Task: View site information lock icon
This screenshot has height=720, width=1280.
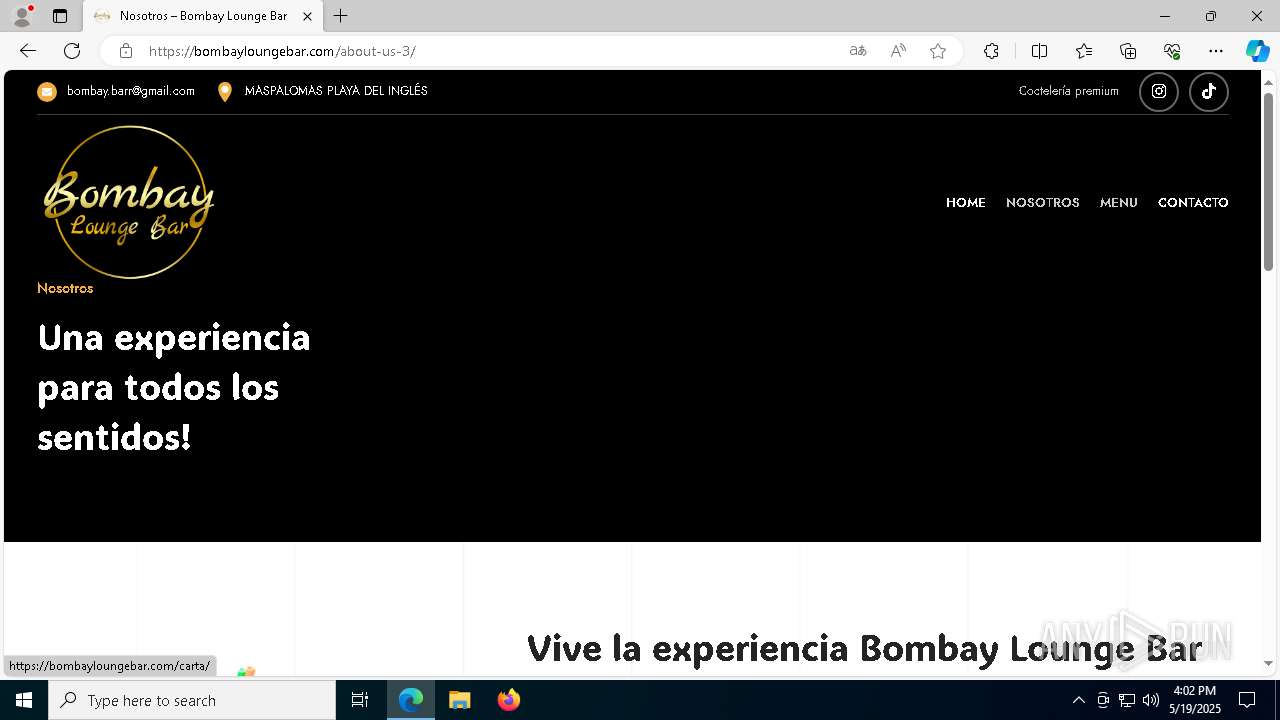Action: tap(125, 51)
